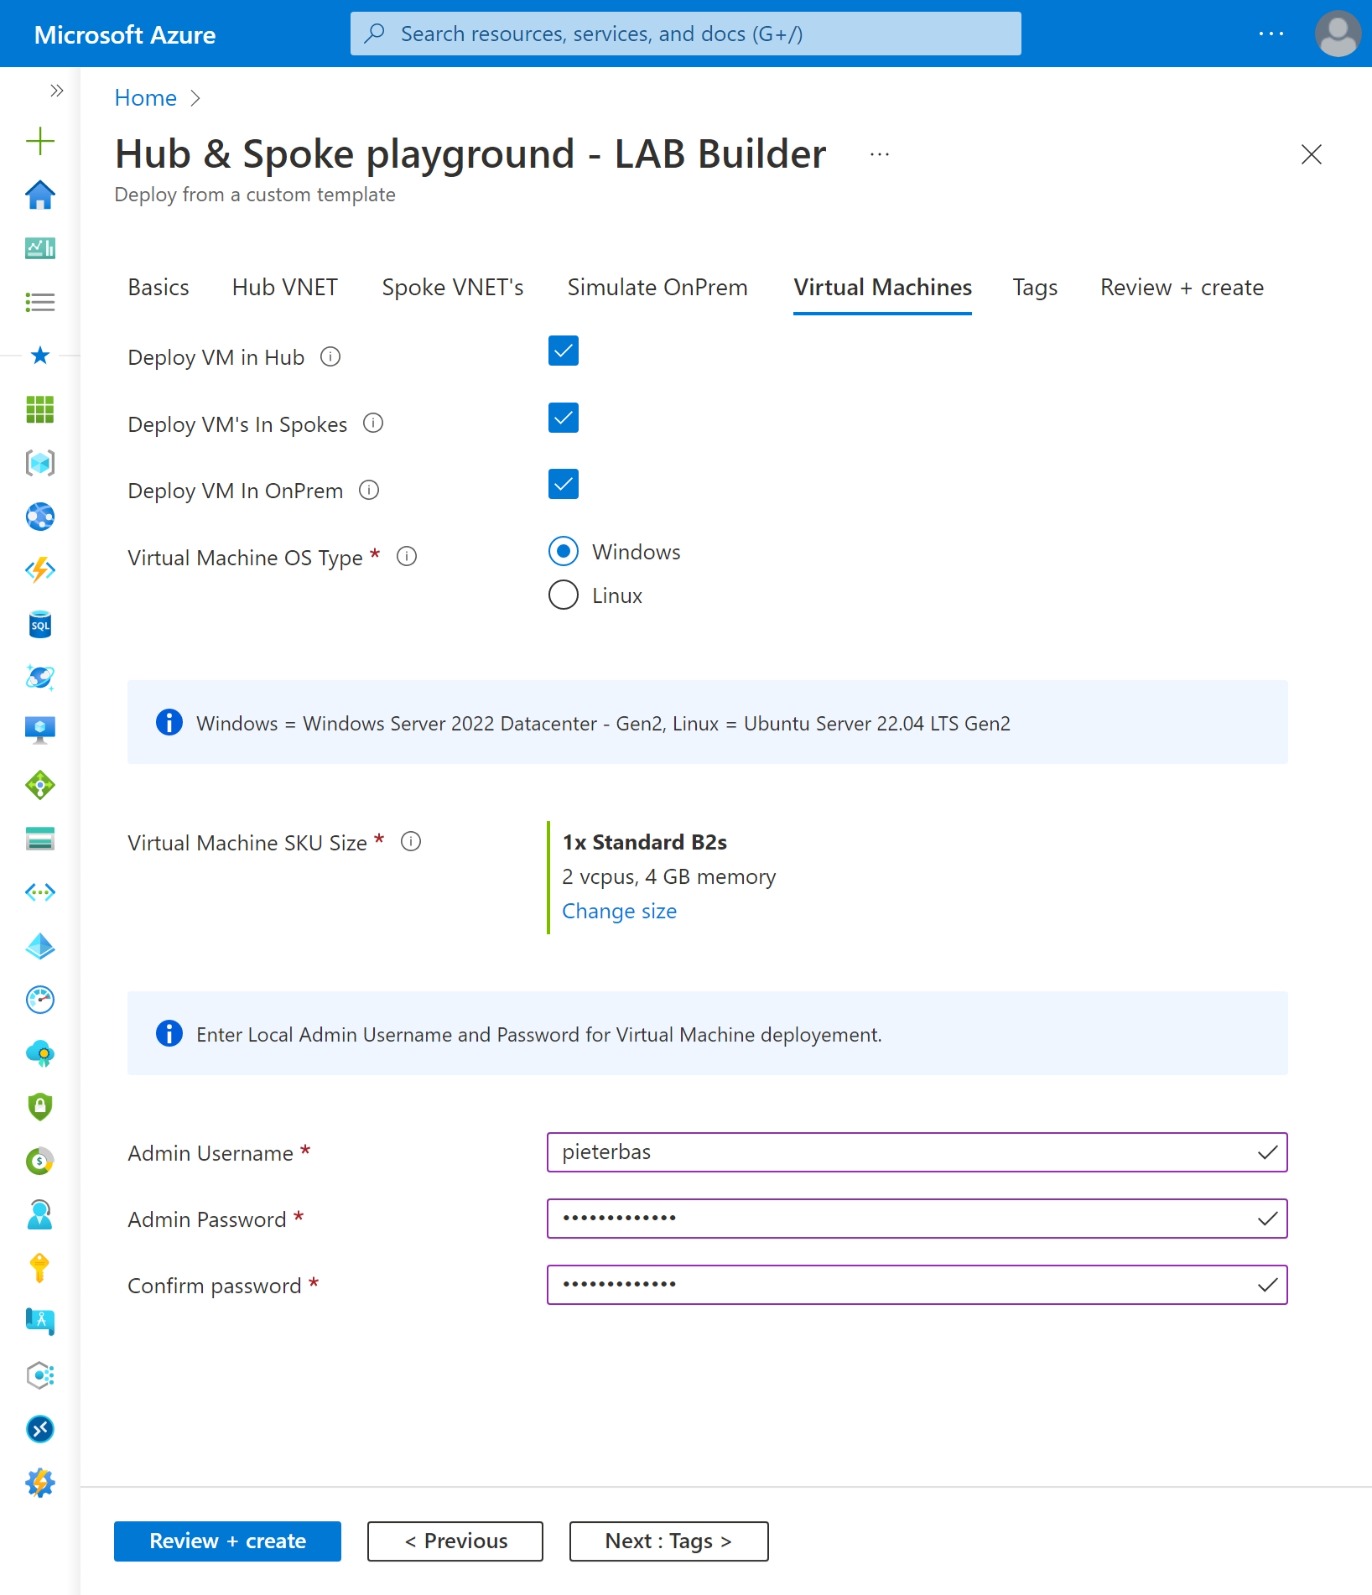Open Cost Management dollar icon
This screenshot has height=1595, width=1372.
coord(40,1160)
